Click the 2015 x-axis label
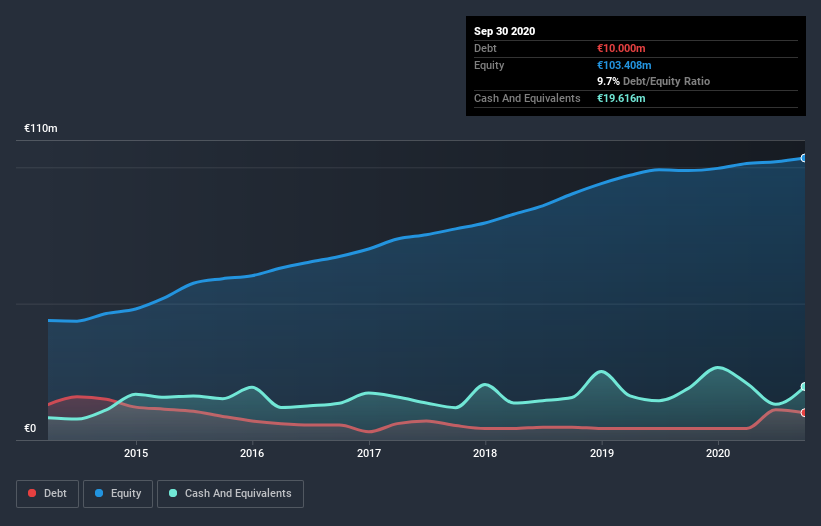The image size is (821, 526). click(136, 453)
